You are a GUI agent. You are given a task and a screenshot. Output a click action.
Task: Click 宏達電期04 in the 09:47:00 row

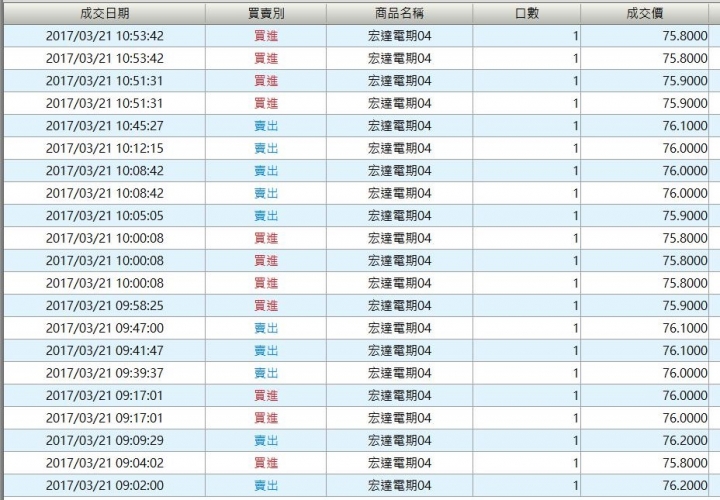click(x=399, y=328)
